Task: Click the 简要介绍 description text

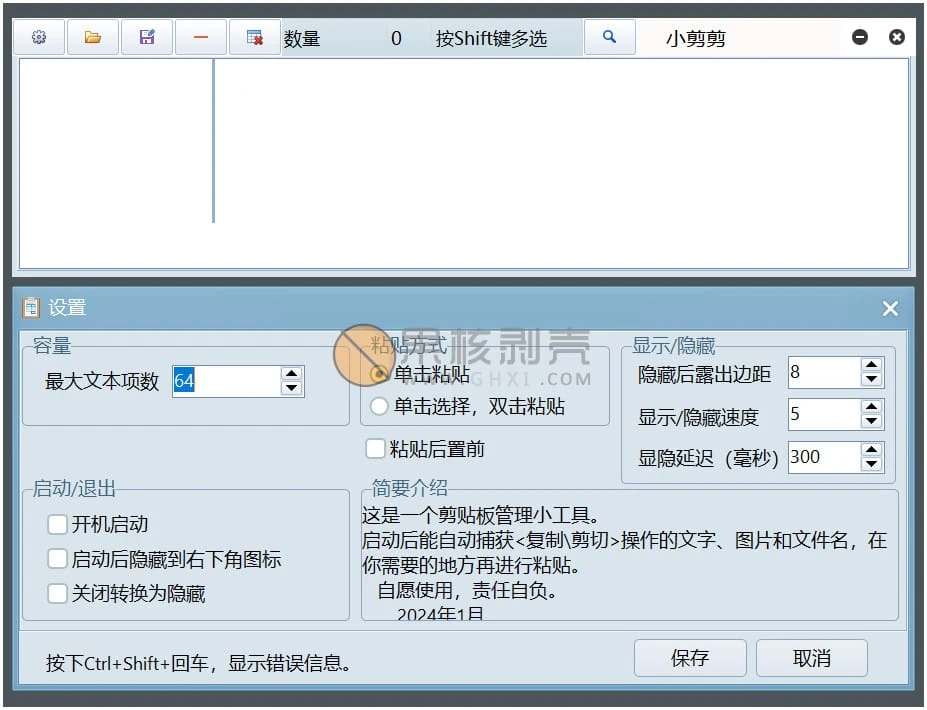Action: (624, 563)
